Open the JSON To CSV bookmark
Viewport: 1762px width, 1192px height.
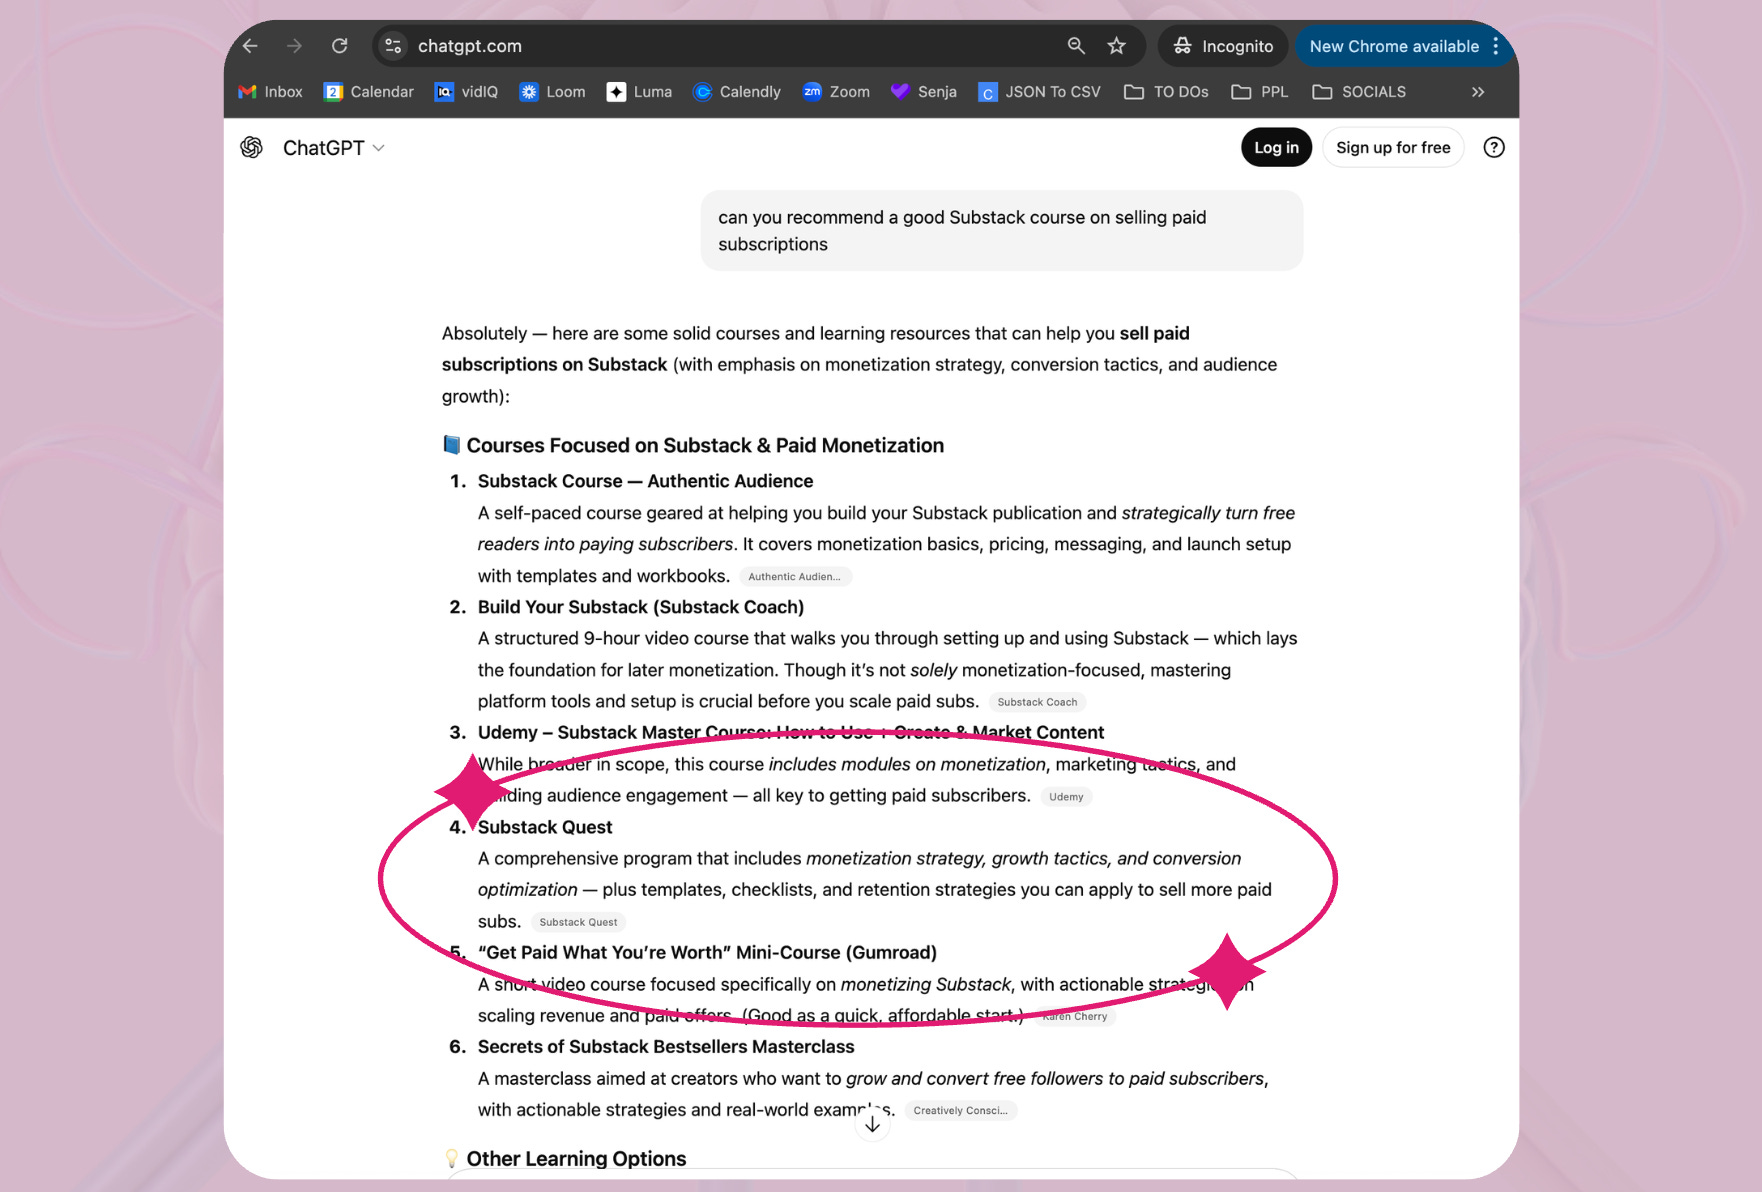1039,92
